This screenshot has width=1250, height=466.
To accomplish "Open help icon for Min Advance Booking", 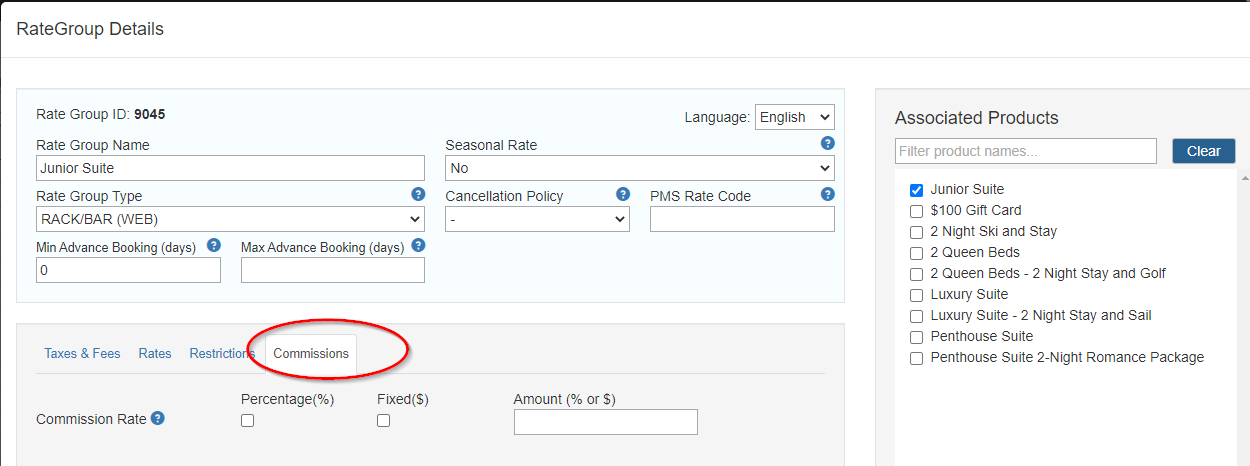I will (x=214, y=245).
